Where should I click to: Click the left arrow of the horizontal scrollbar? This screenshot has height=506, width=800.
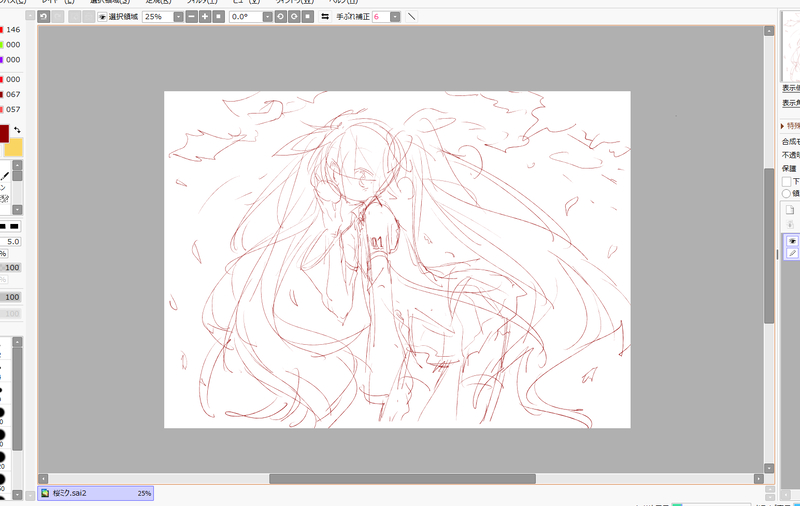tap(43, 478)
